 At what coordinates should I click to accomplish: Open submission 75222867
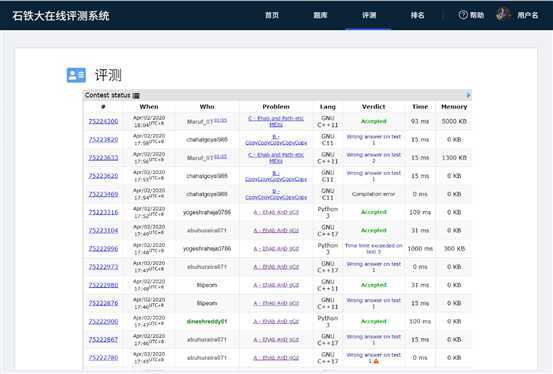click(103, 339)
